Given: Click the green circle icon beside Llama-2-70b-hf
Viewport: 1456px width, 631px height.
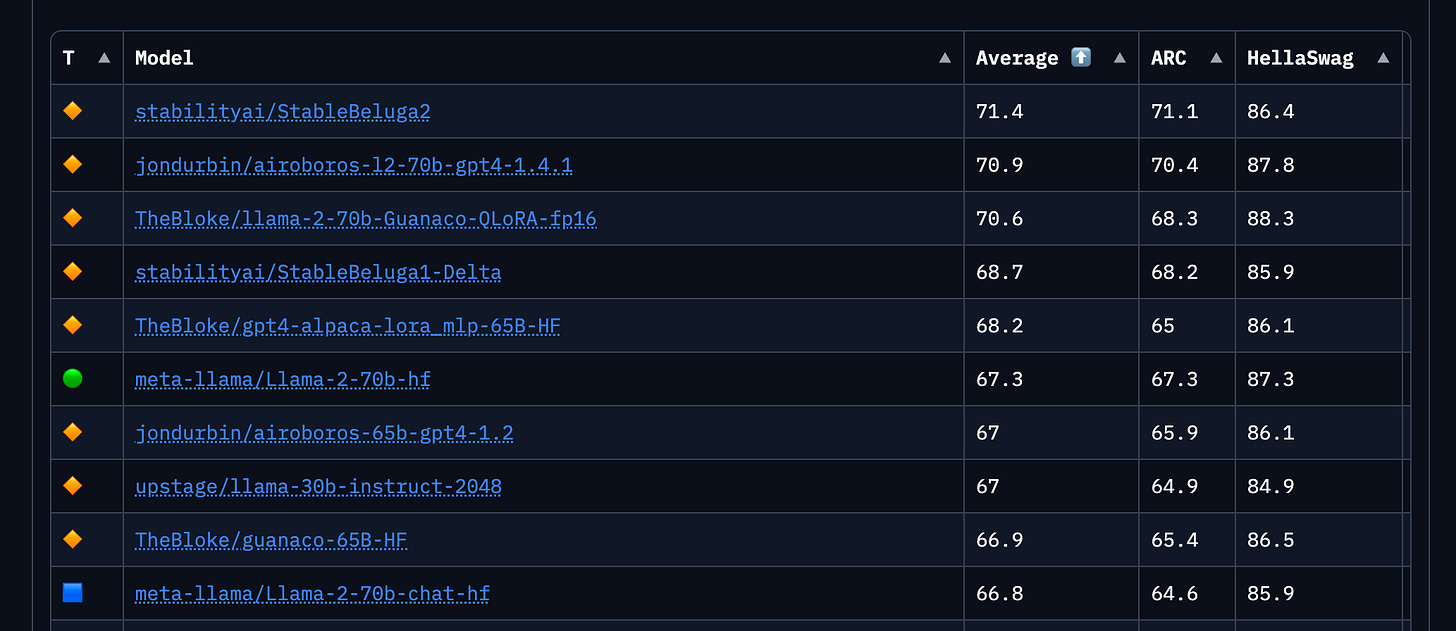Looking at the screenshot, I should pos(72,378).
